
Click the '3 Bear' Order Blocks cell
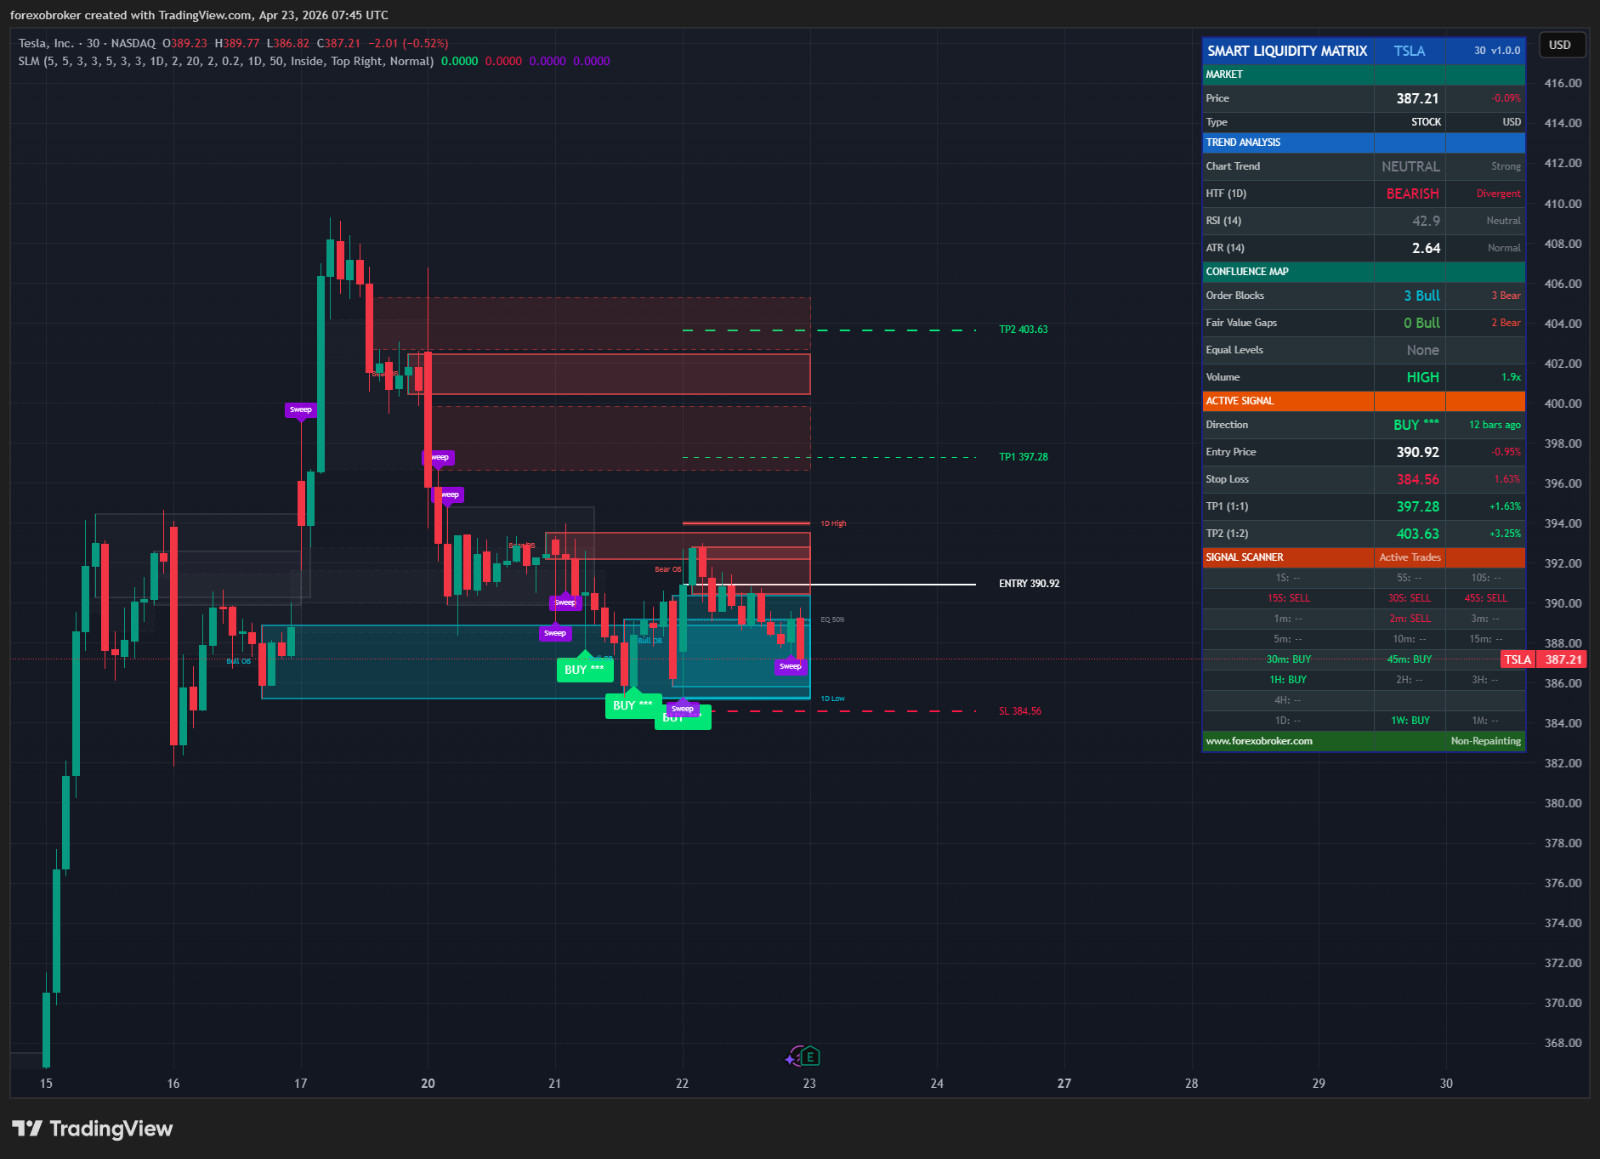[x=1506, y=296]
